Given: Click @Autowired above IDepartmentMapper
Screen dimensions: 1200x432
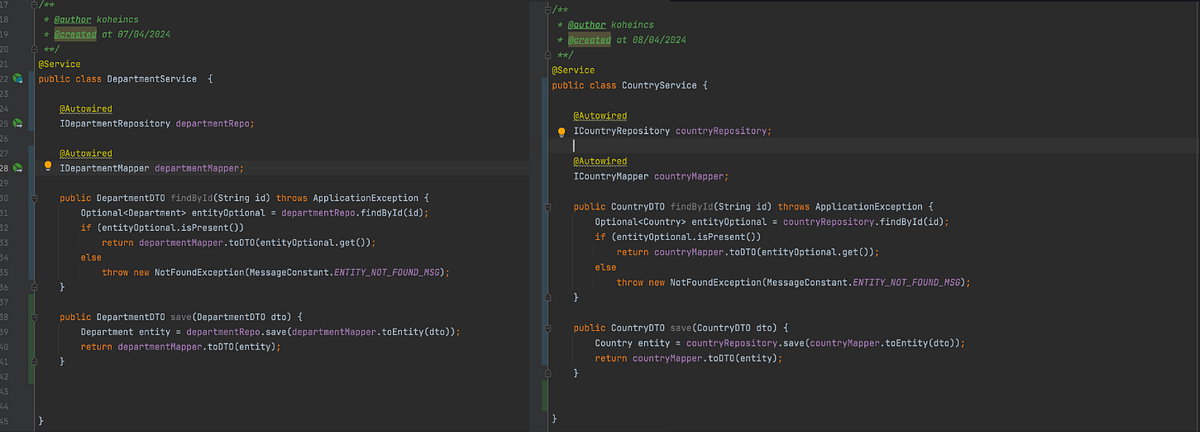Looking at the screenshot, I should [x=85, y=153].
